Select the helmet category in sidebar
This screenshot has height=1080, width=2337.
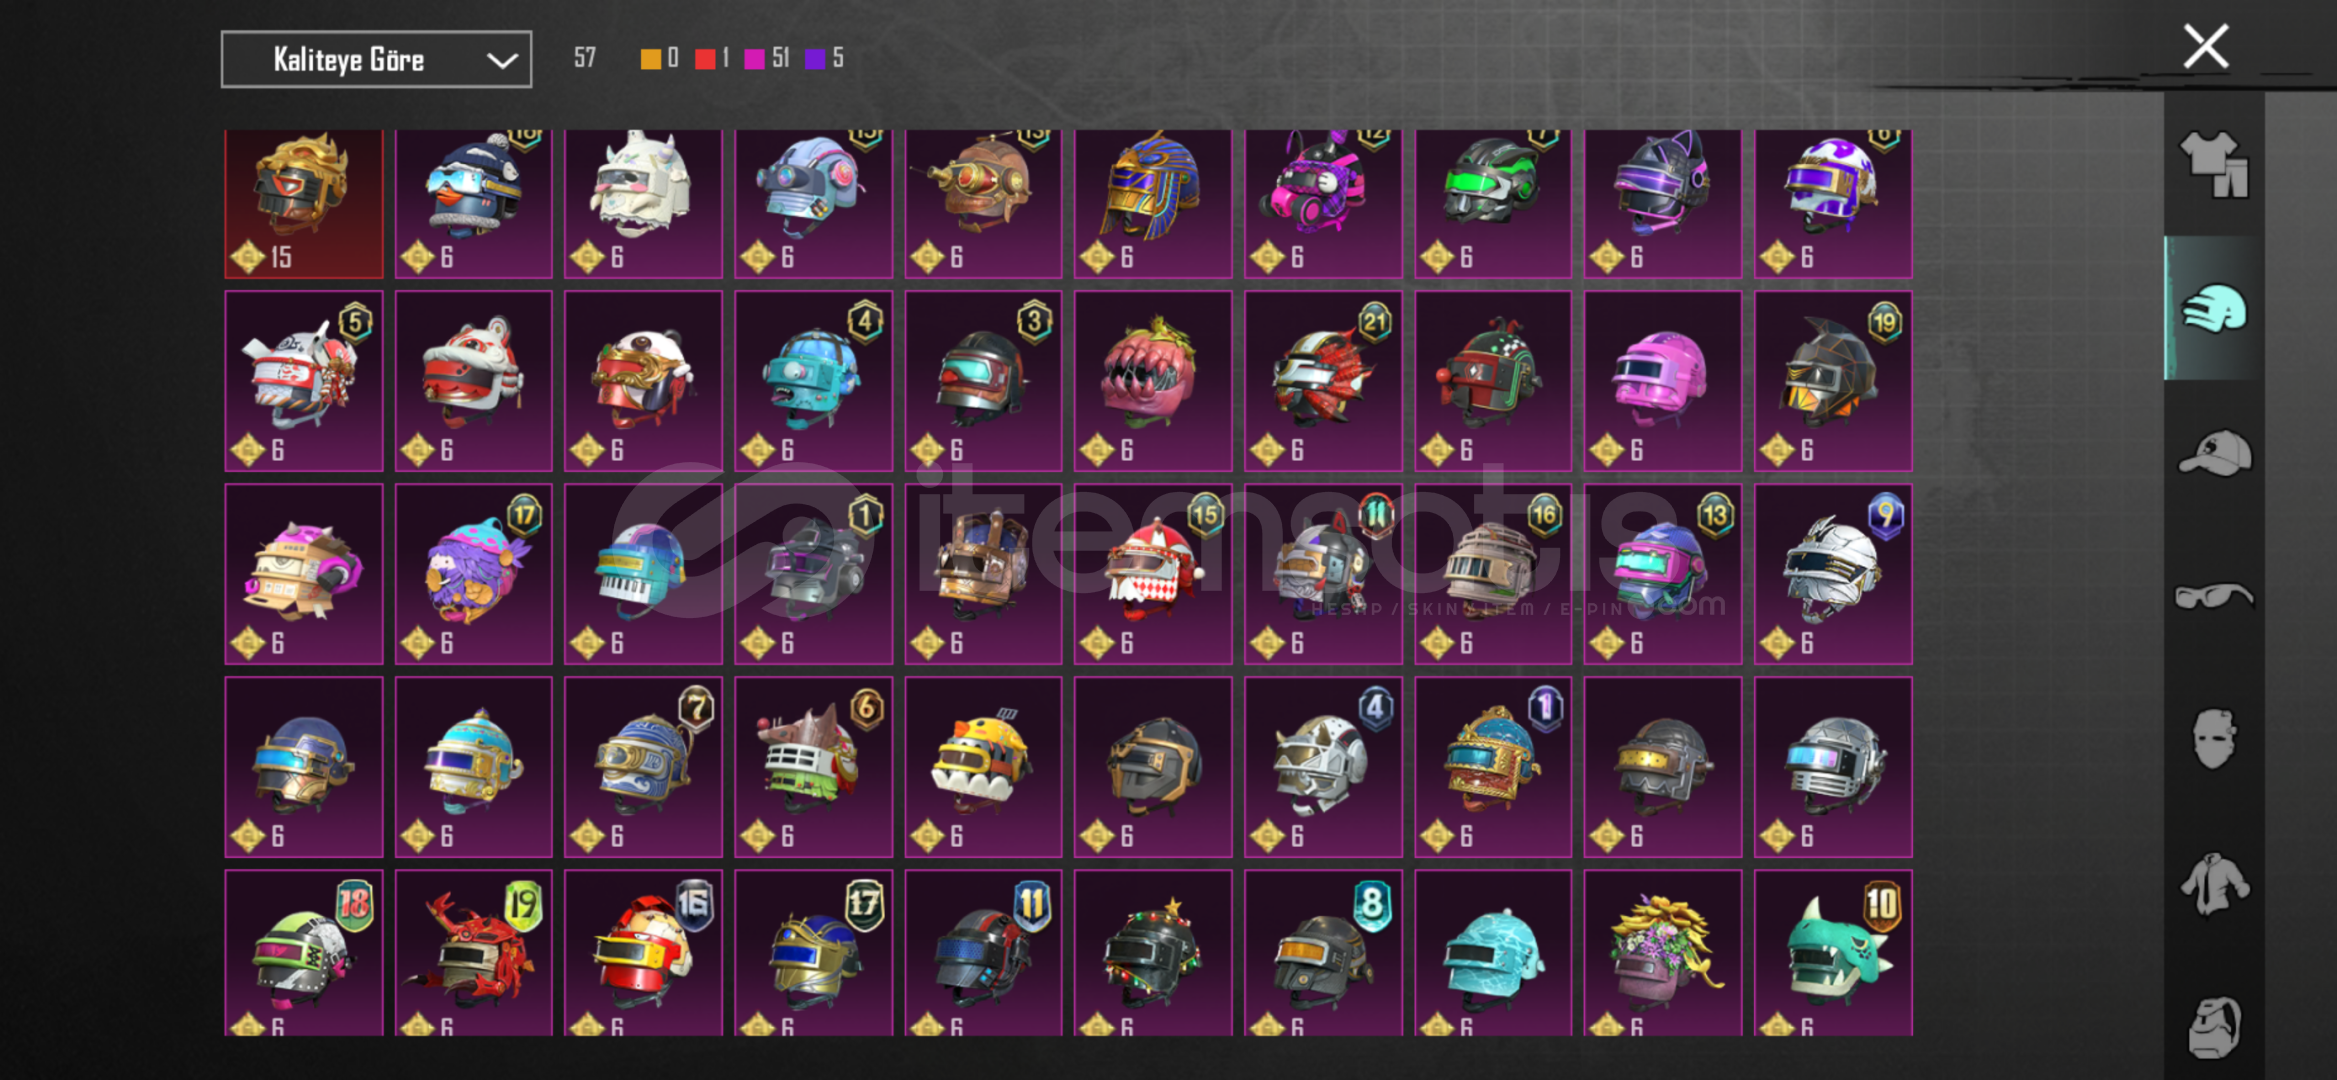click(x=2214, y=309)
